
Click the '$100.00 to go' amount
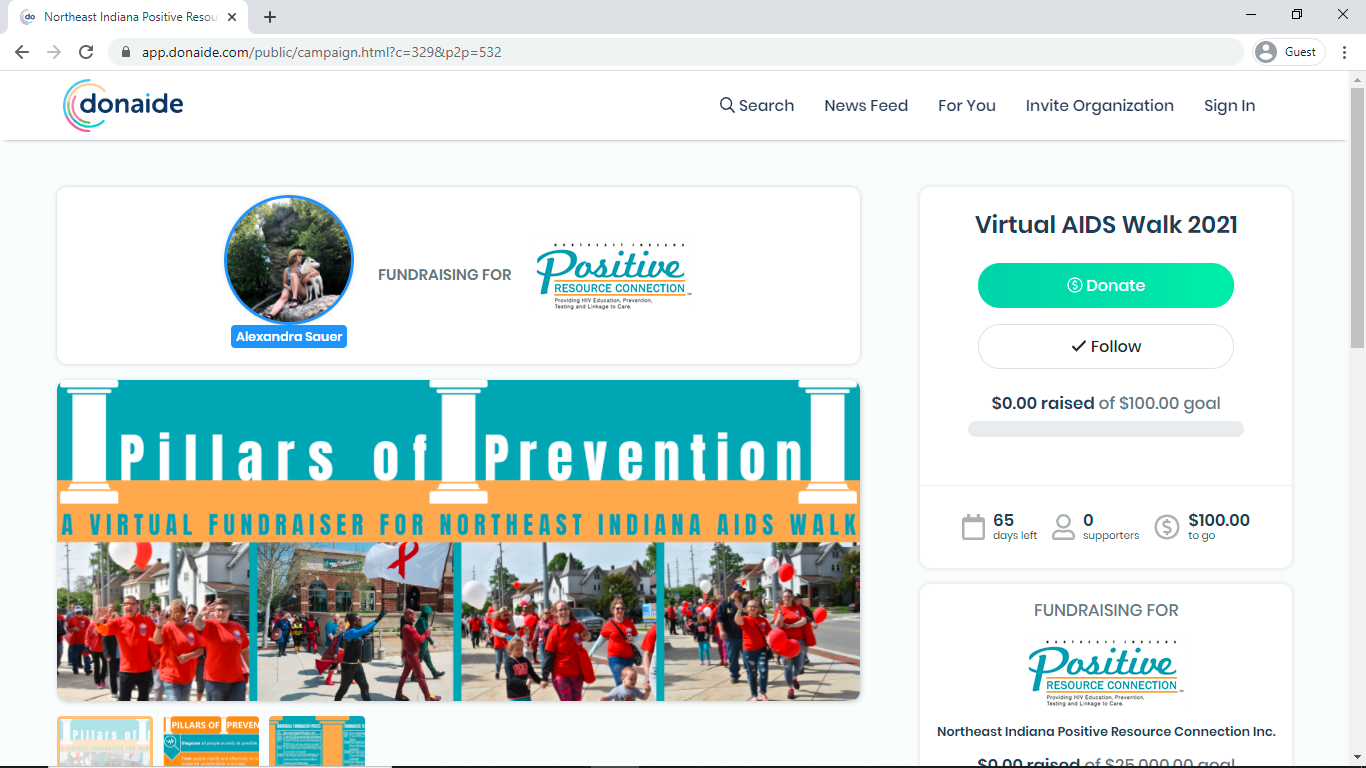tap(1219, 527)
